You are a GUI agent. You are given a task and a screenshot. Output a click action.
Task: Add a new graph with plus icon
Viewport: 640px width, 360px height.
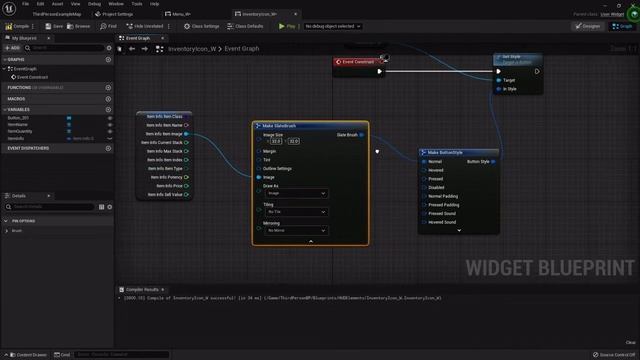108,59
